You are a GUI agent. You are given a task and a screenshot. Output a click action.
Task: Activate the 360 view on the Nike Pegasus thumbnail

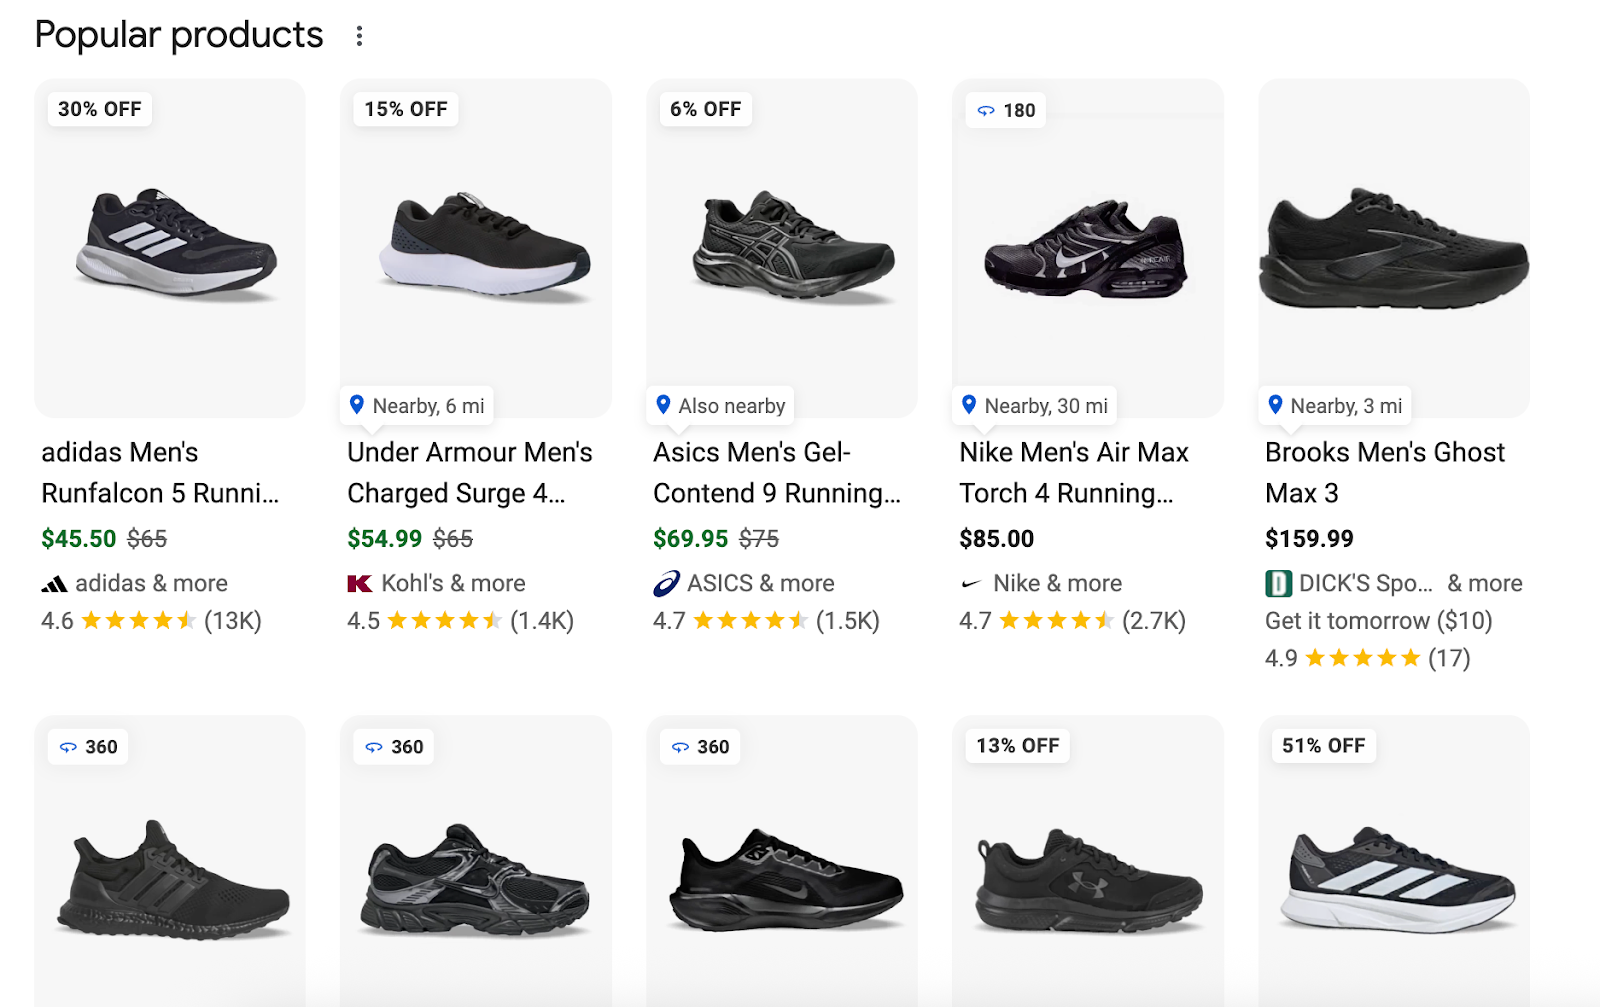click(x=700, y=746)
